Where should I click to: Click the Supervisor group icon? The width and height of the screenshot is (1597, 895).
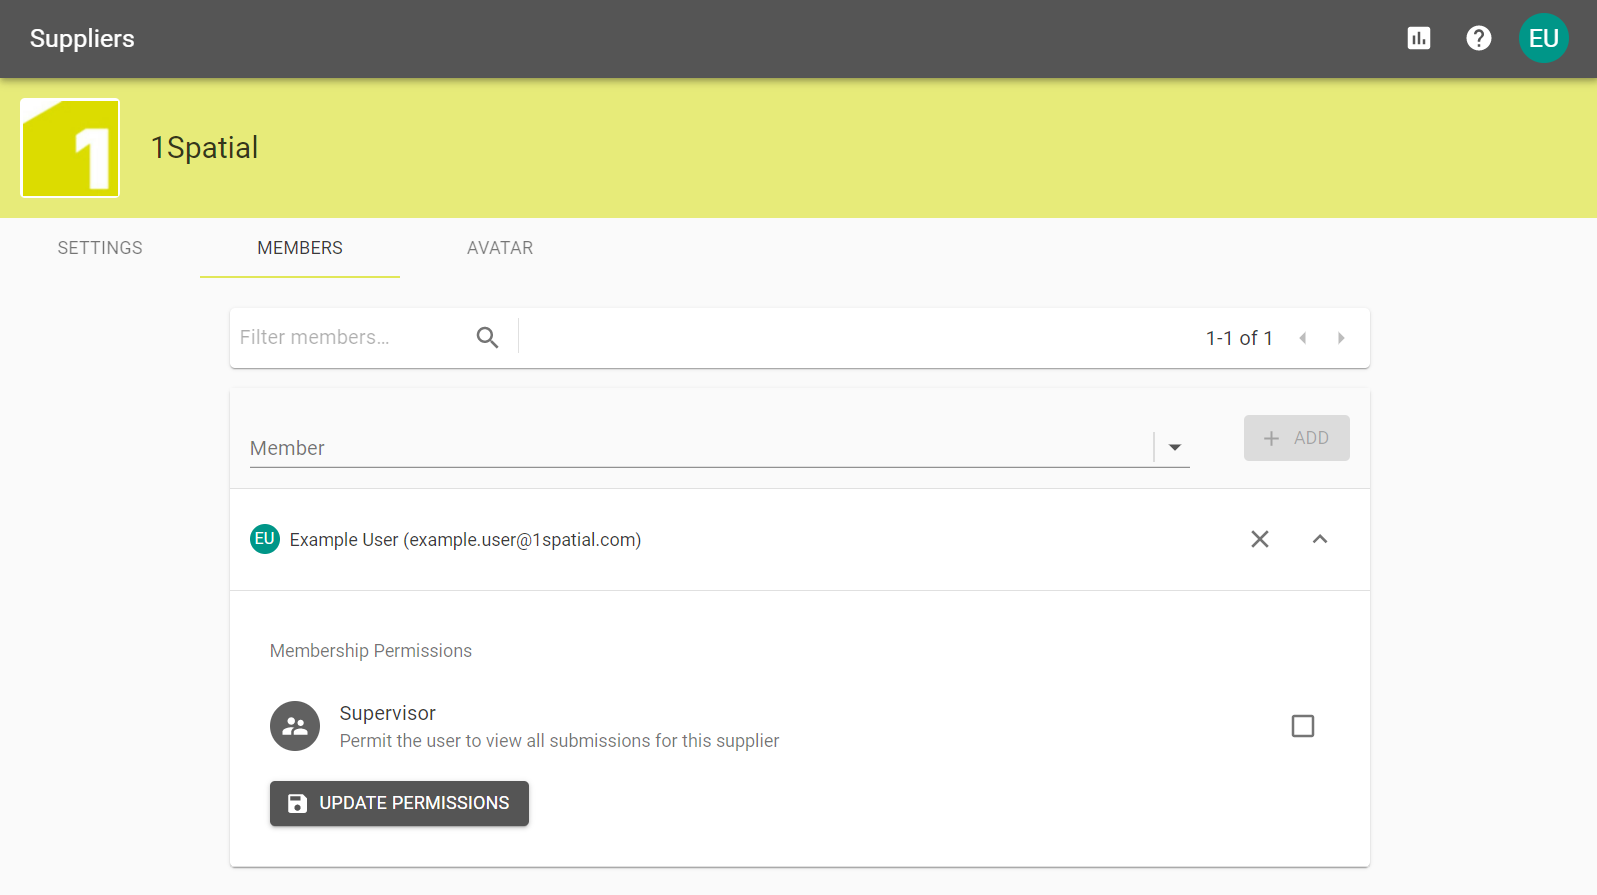295,726
